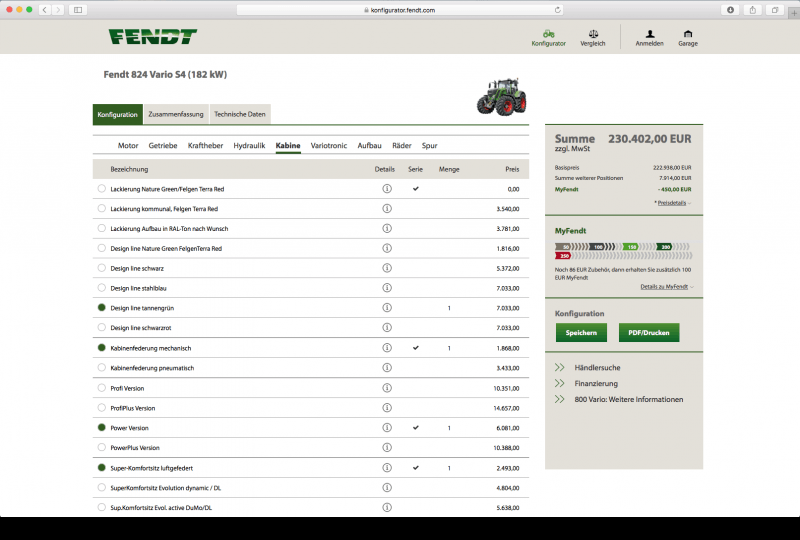Click the PDF/Drucken button

pos(649,333)
